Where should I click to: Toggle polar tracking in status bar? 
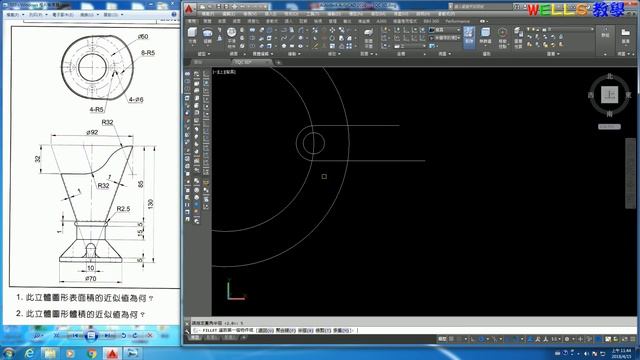click(x=482, y=339)
